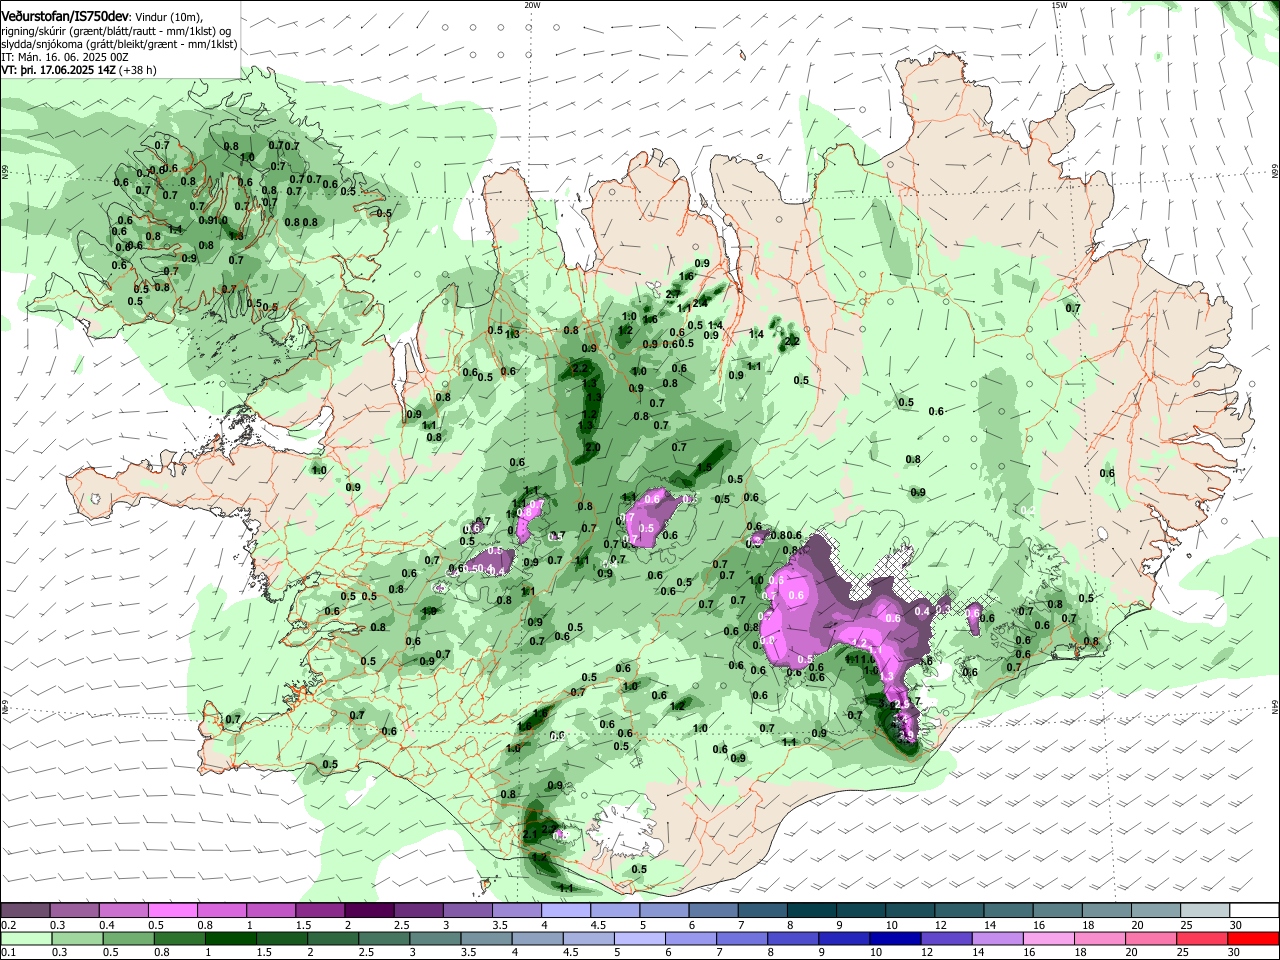Click the snow legend swatch between 0.8 and 1

pos(222,910)
